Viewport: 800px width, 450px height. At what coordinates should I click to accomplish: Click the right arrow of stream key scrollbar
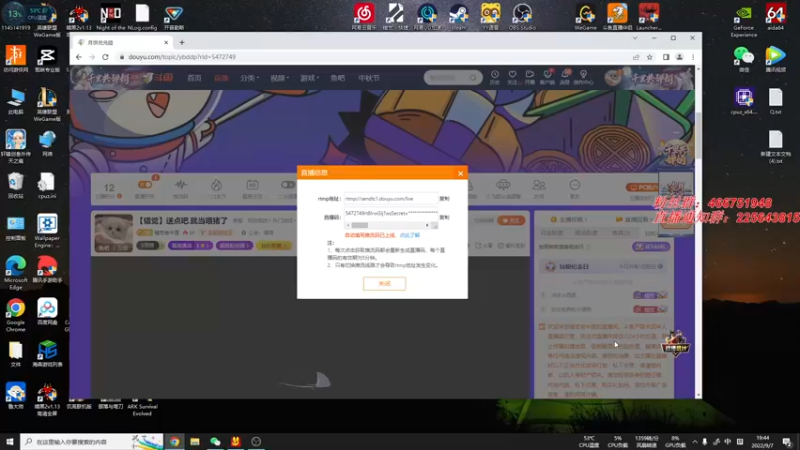click(427, 225)
